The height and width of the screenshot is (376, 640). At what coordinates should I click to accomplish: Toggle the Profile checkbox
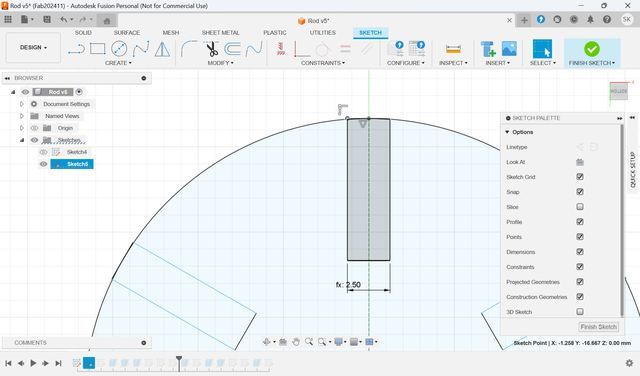(580, 222)
